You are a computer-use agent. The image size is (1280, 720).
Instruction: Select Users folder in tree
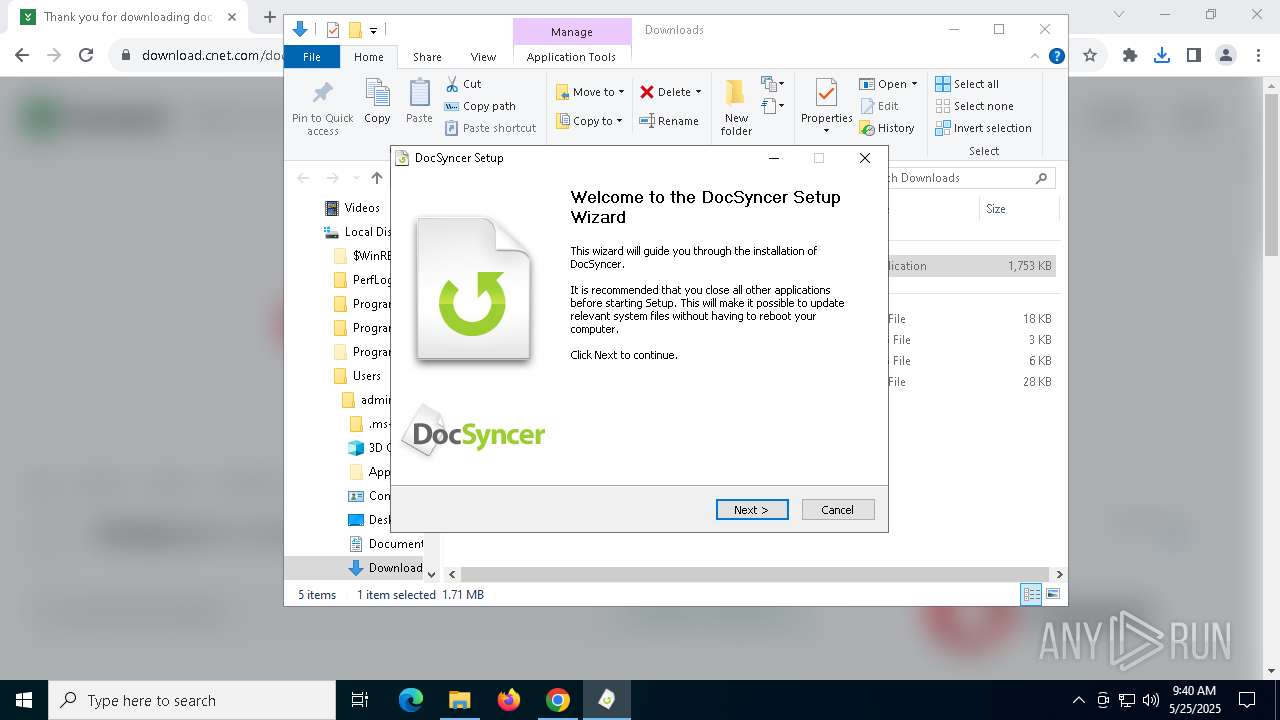pos(358,376)
